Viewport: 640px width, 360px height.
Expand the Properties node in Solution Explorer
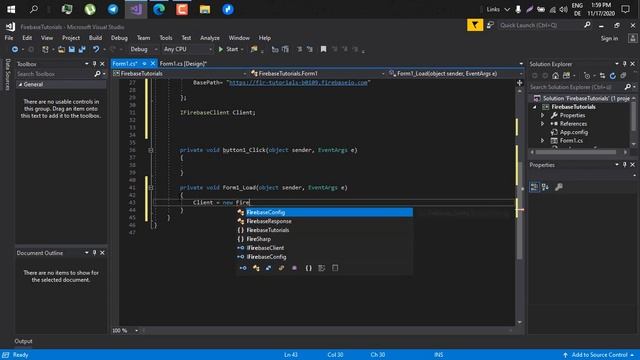pos(542,116)
